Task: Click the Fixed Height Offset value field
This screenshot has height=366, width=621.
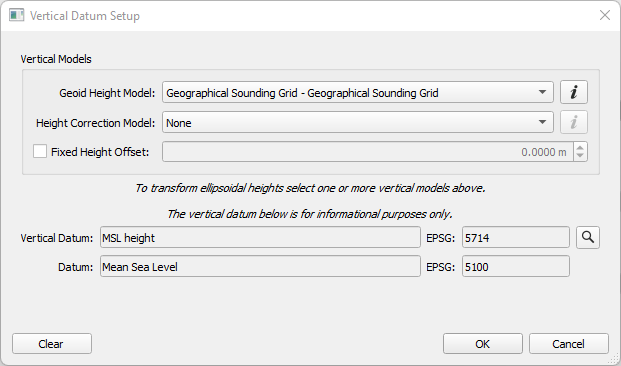Action: tap(368, 152)
